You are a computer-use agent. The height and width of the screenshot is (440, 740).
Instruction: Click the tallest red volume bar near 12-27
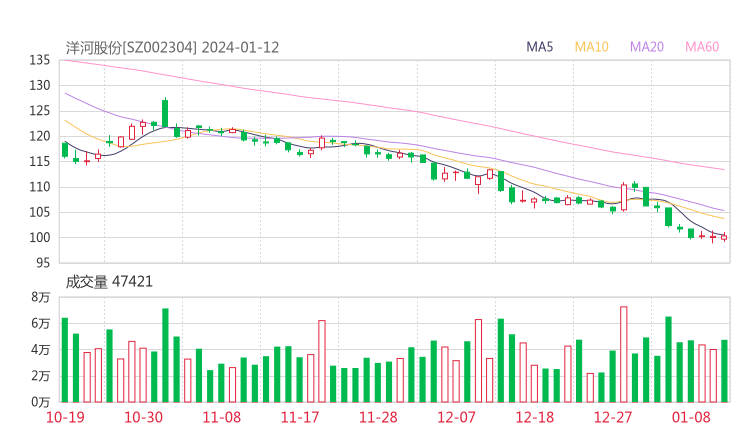coord(624,355)
